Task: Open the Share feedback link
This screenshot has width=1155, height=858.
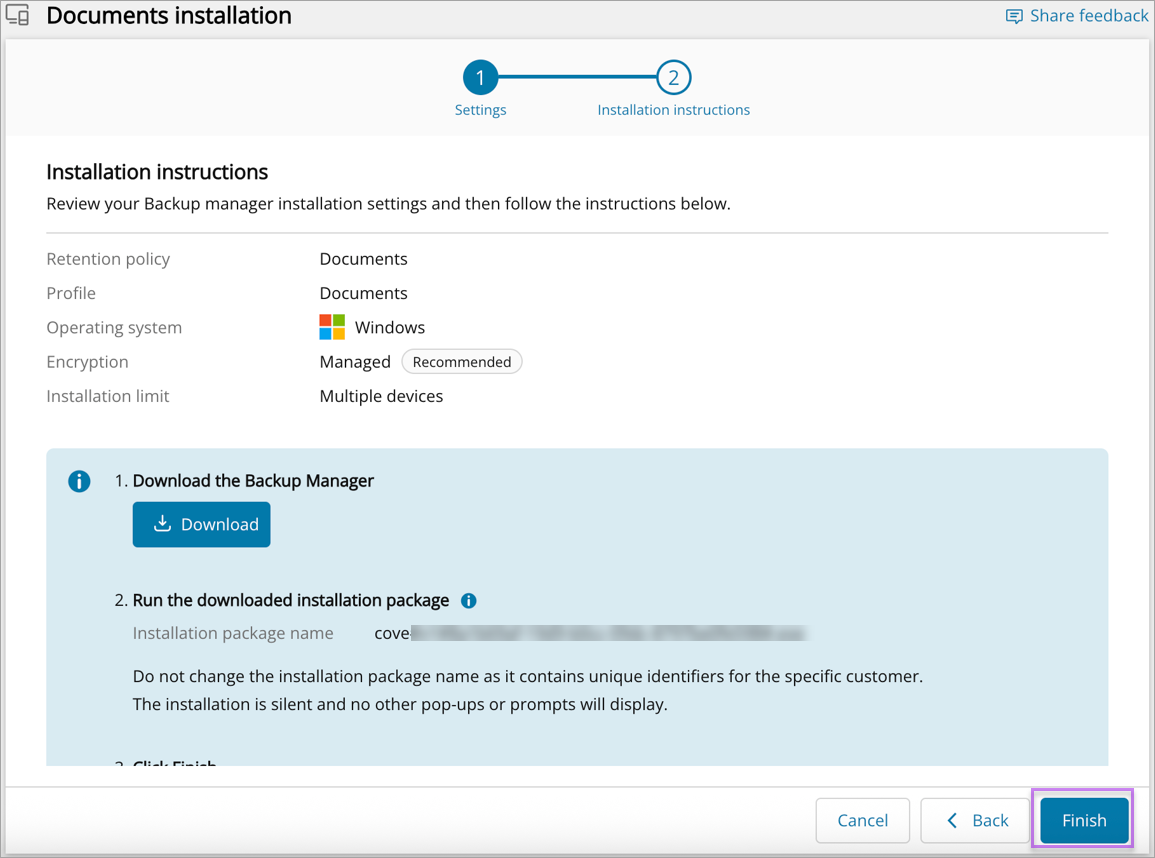Action: tap(1088, 16)
